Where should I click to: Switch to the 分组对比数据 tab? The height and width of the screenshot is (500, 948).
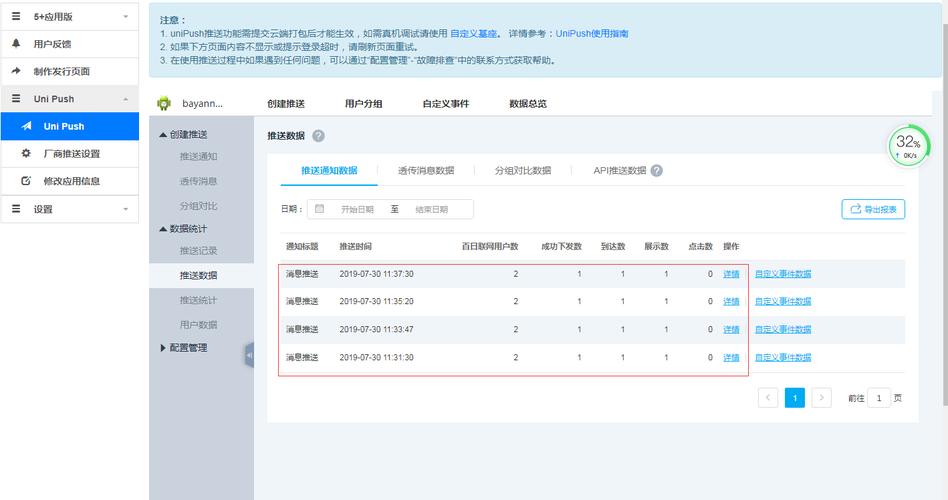(x=522, y=170)
